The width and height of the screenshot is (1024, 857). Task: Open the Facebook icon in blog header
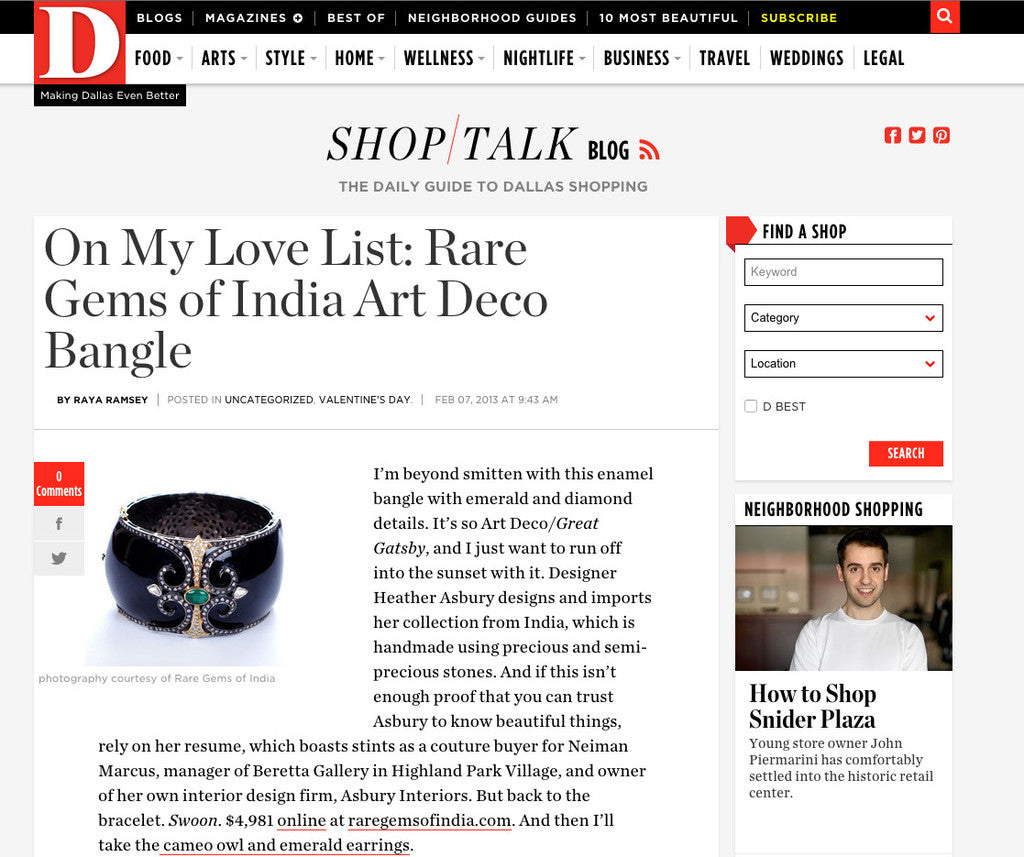click(893, 135)
